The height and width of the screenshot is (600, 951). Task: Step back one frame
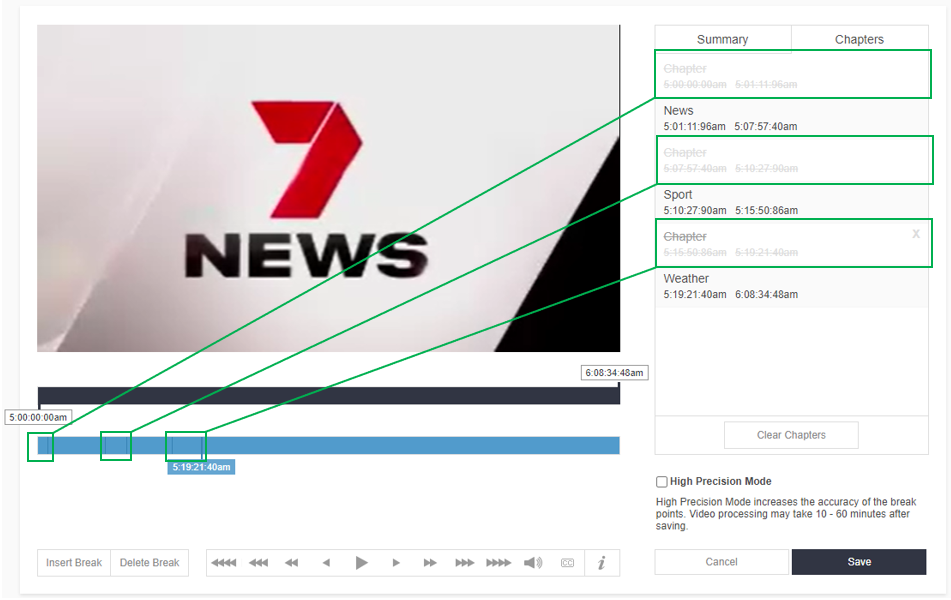(x=326, y=563)
